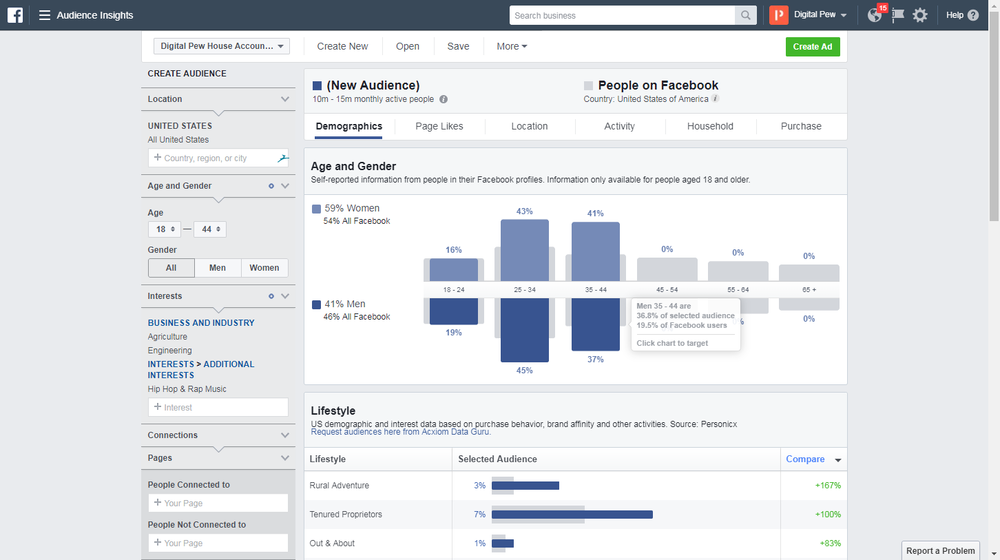Open the hamburger menu next to Audience Insights
The height and width of the screenshot is (560, 1000).
tap(44, 15)
